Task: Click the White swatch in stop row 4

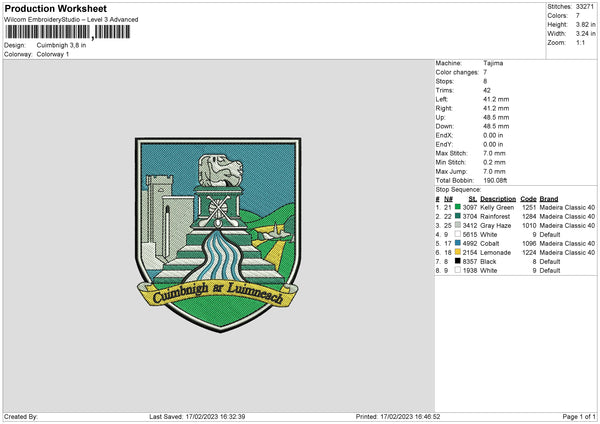Action: click(x=458, y=234)
